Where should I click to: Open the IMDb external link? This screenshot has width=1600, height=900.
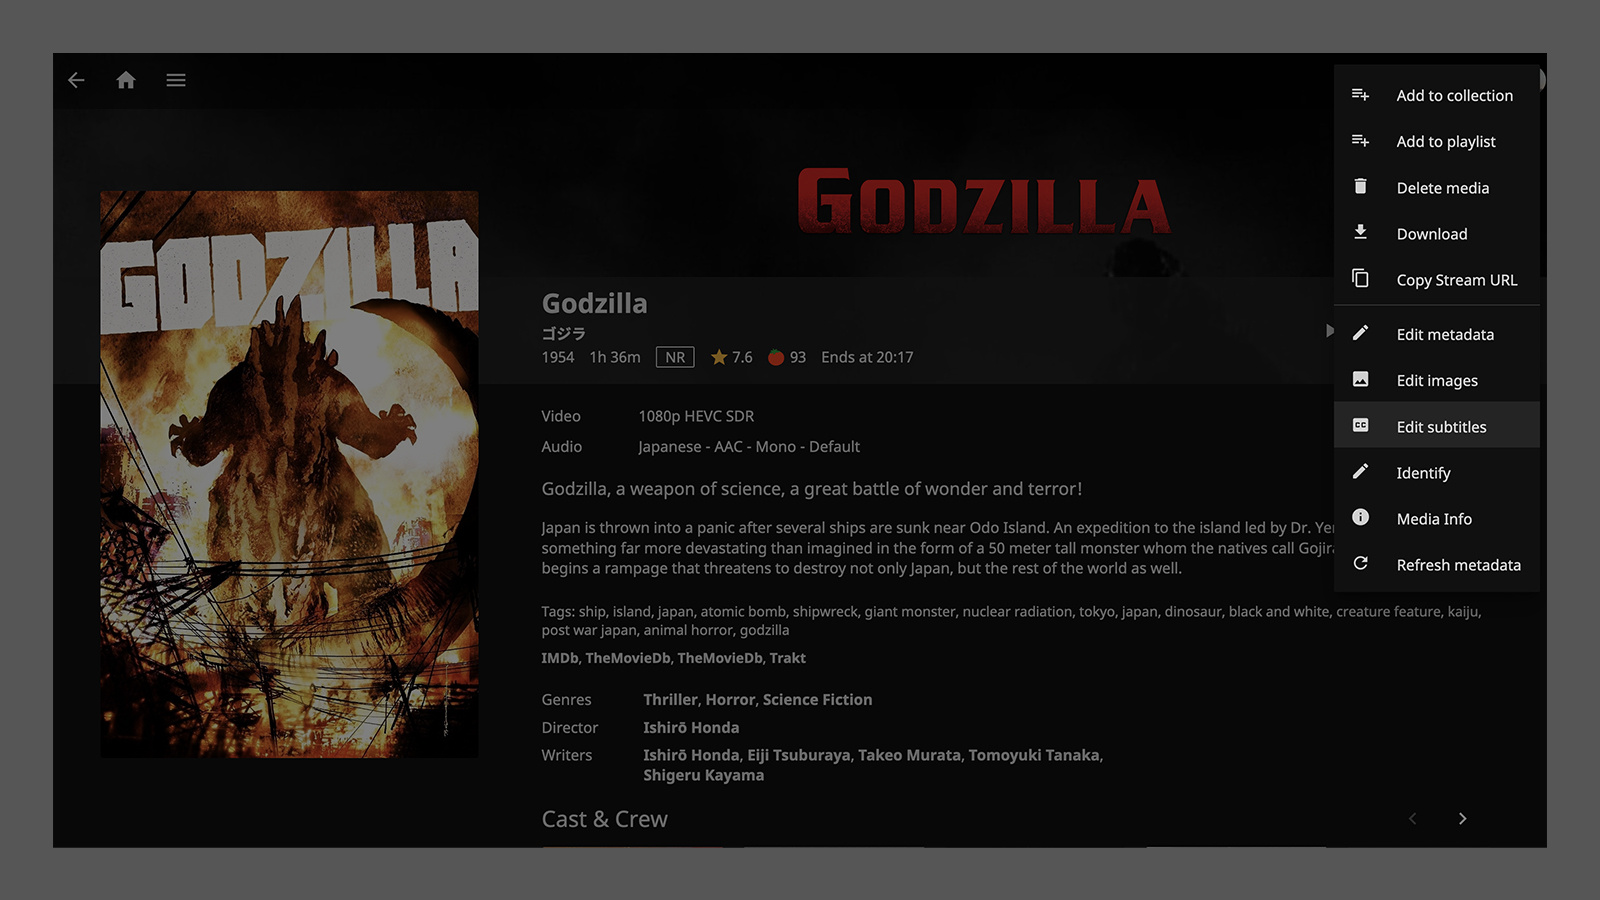[560, 658]
